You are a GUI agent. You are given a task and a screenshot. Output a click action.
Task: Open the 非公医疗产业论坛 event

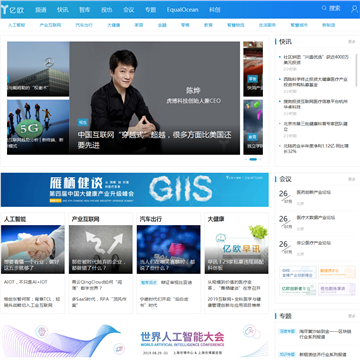[x=314, y=243]
